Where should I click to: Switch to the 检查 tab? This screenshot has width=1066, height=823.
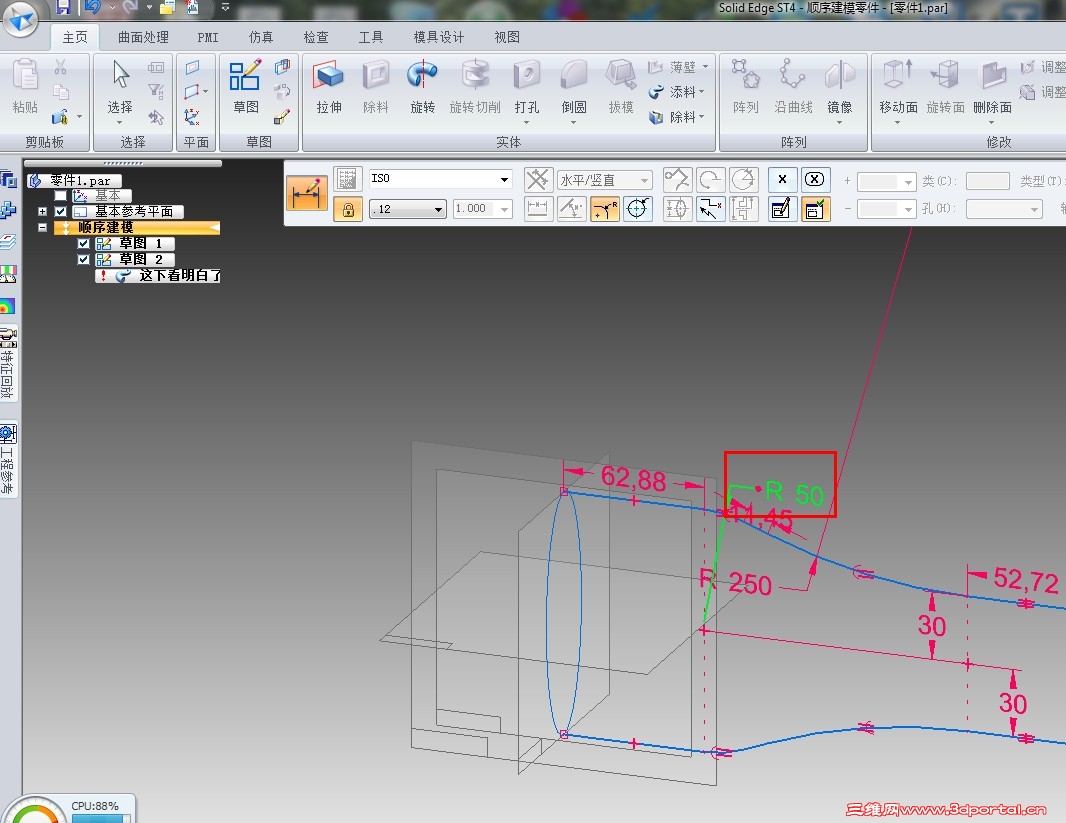(315, 37)
